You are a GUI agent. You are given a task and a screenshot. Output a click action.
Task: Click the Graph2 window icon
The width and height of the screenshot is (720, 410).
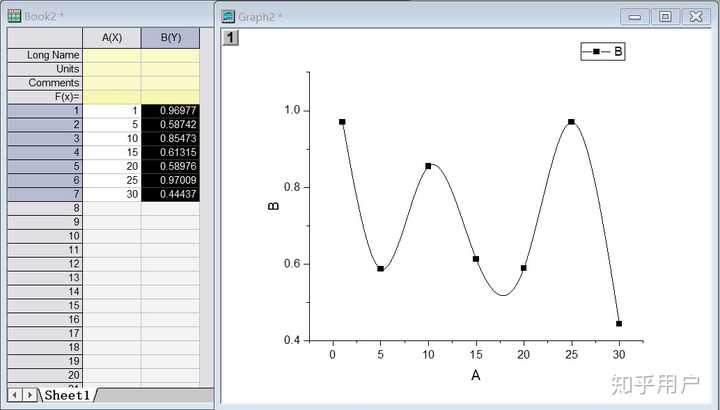pyautogui.click(x=228, y=17)
